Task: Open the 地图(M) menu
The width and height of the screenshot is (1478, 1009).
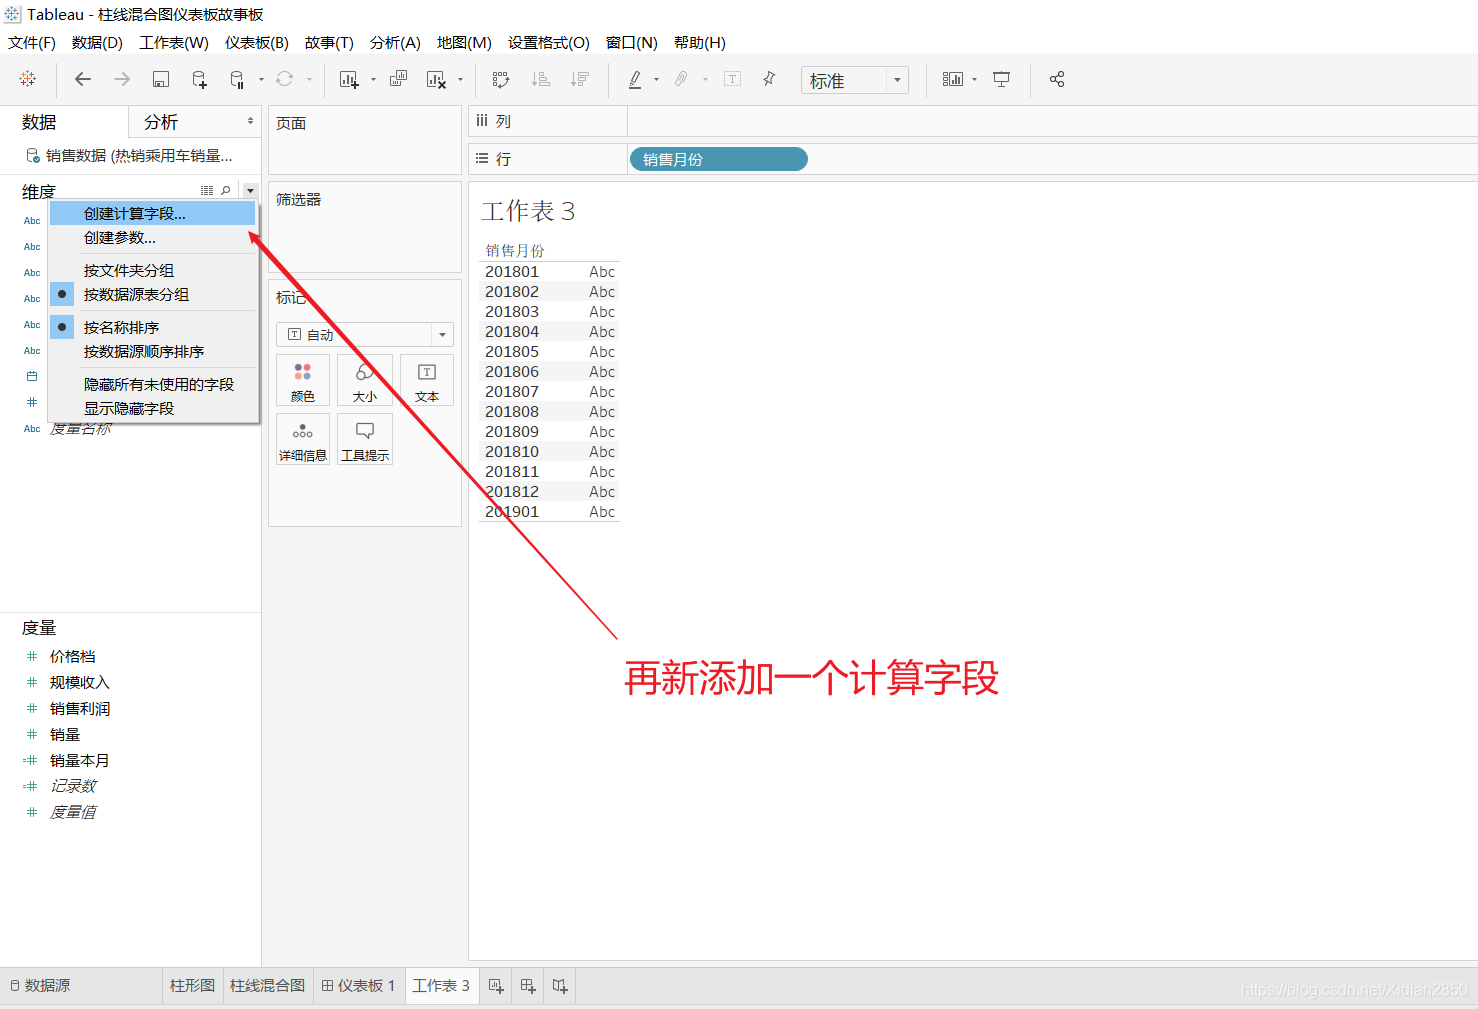Action: pos(464,43)
